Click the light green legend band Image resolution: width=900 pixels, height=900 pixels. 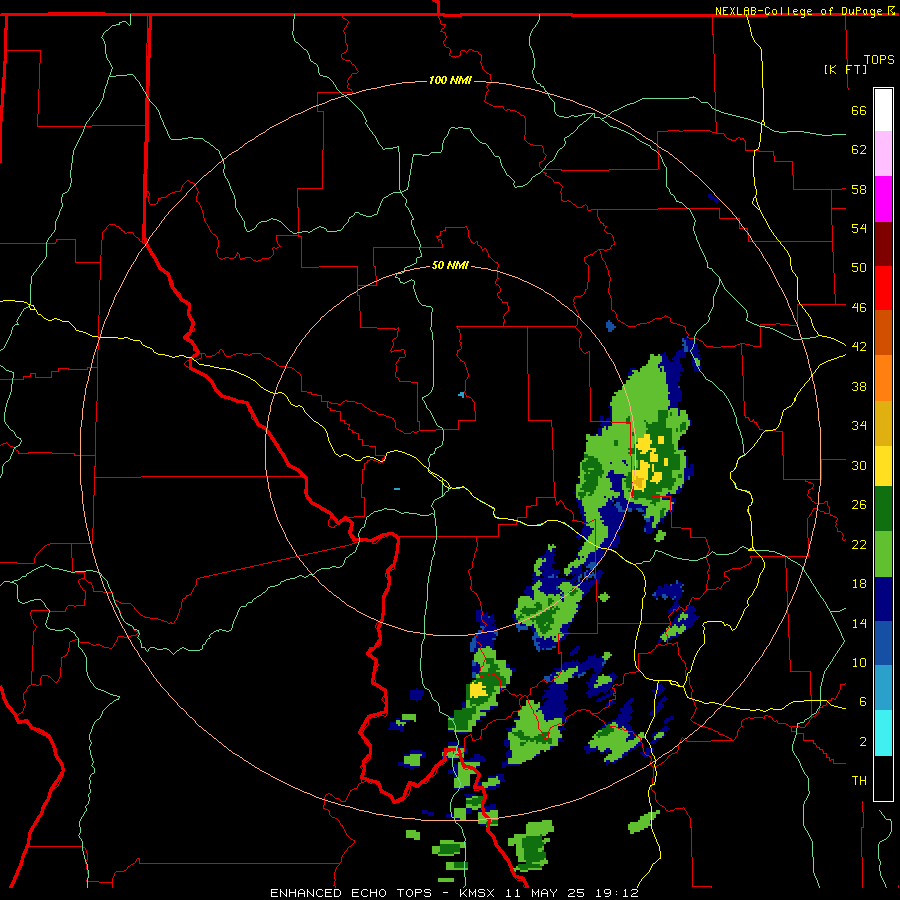[883, 554]
